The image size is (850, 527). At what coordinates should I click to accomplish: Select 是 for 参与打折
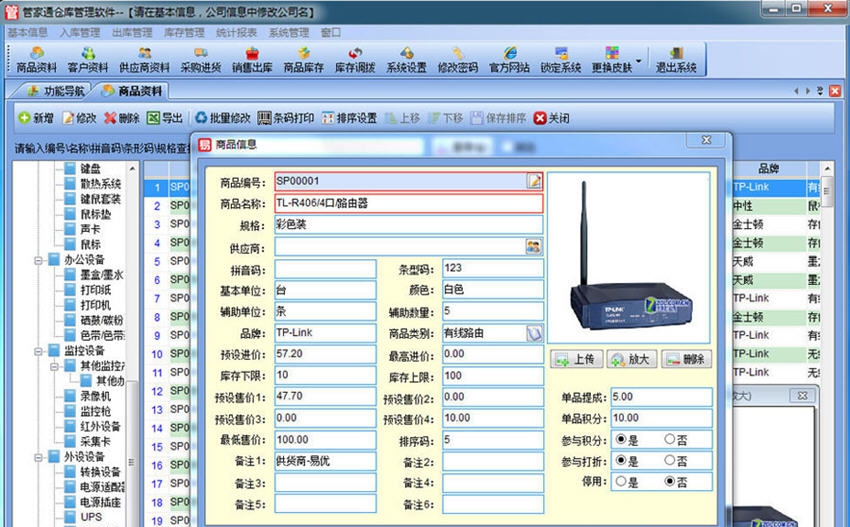pos(621,460)
